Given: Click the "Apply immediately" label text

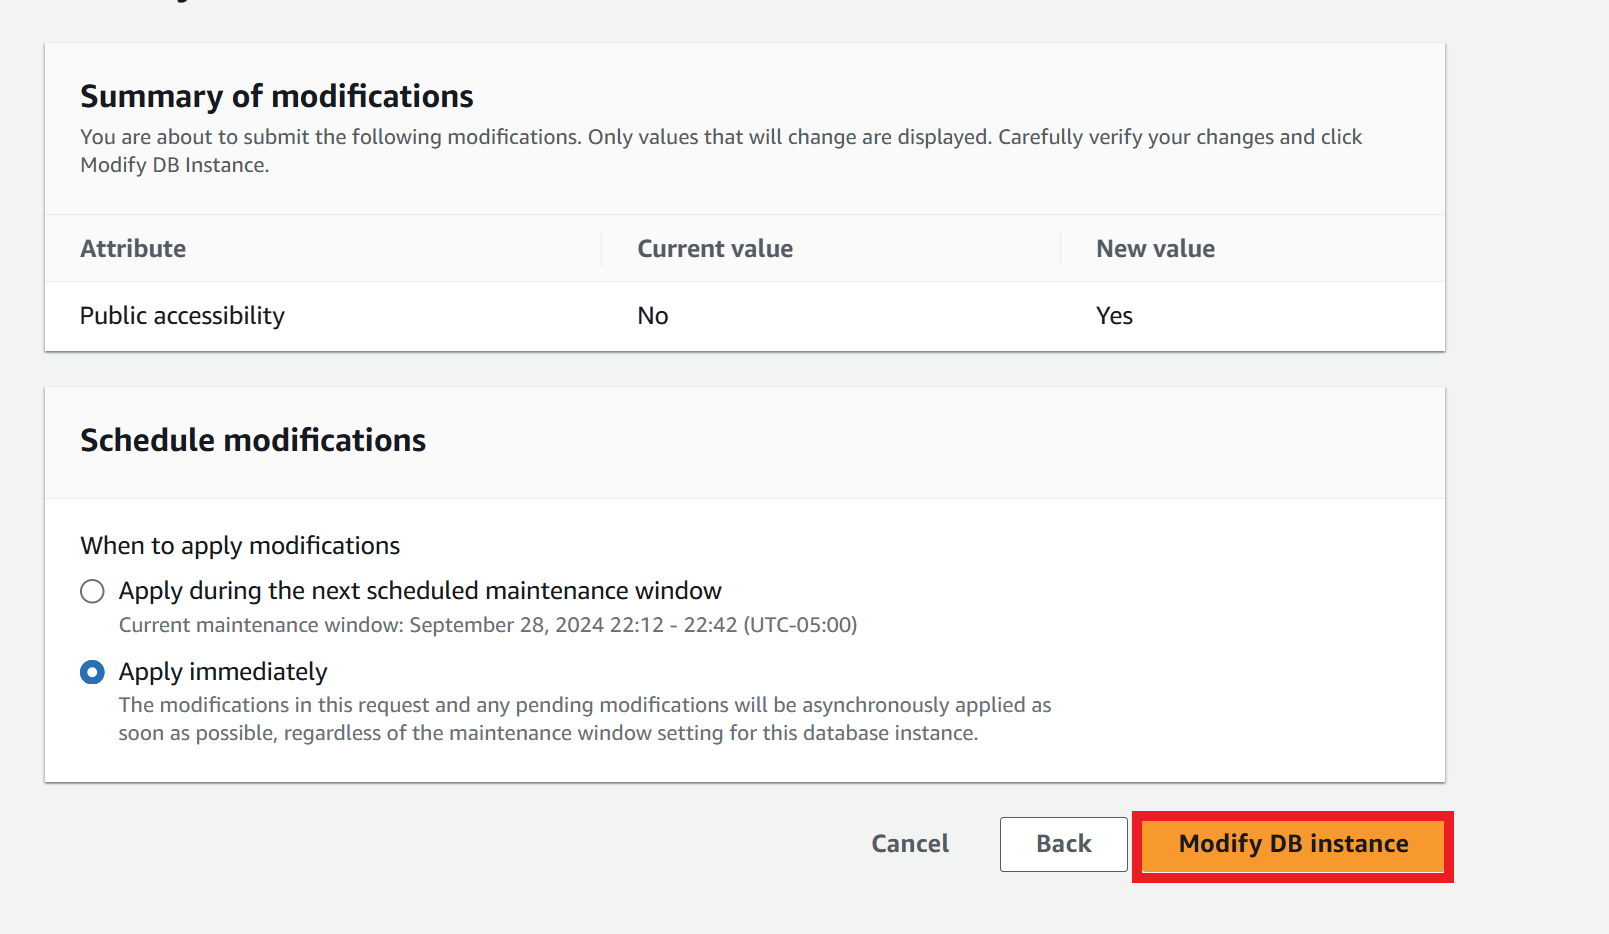Looking at the screenshot, I should click(223, 672).
